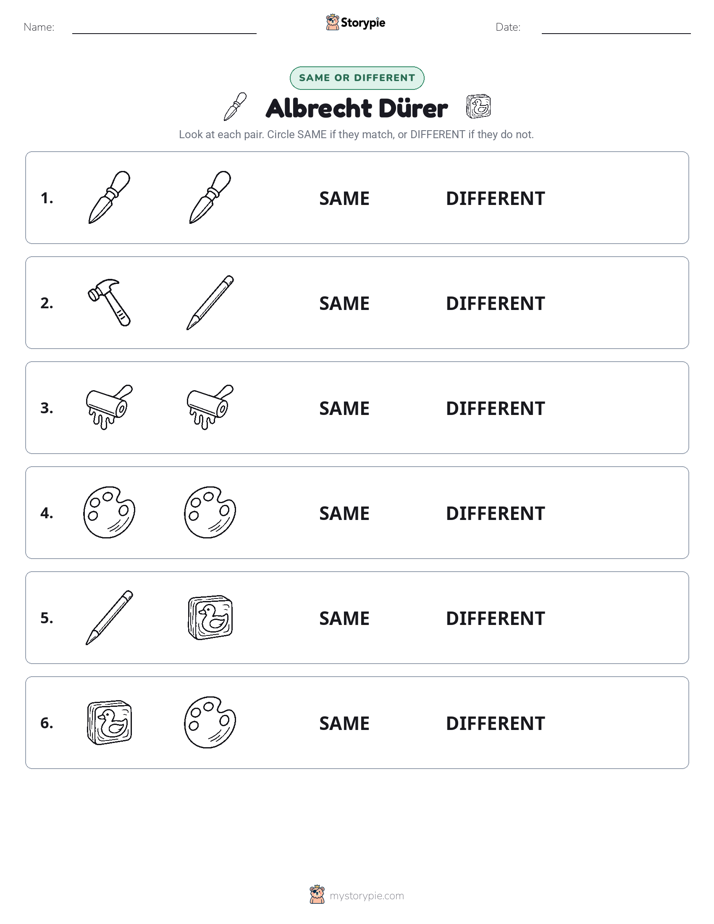Mark DIFFERENT for pair 6

[x=495, y=723]
